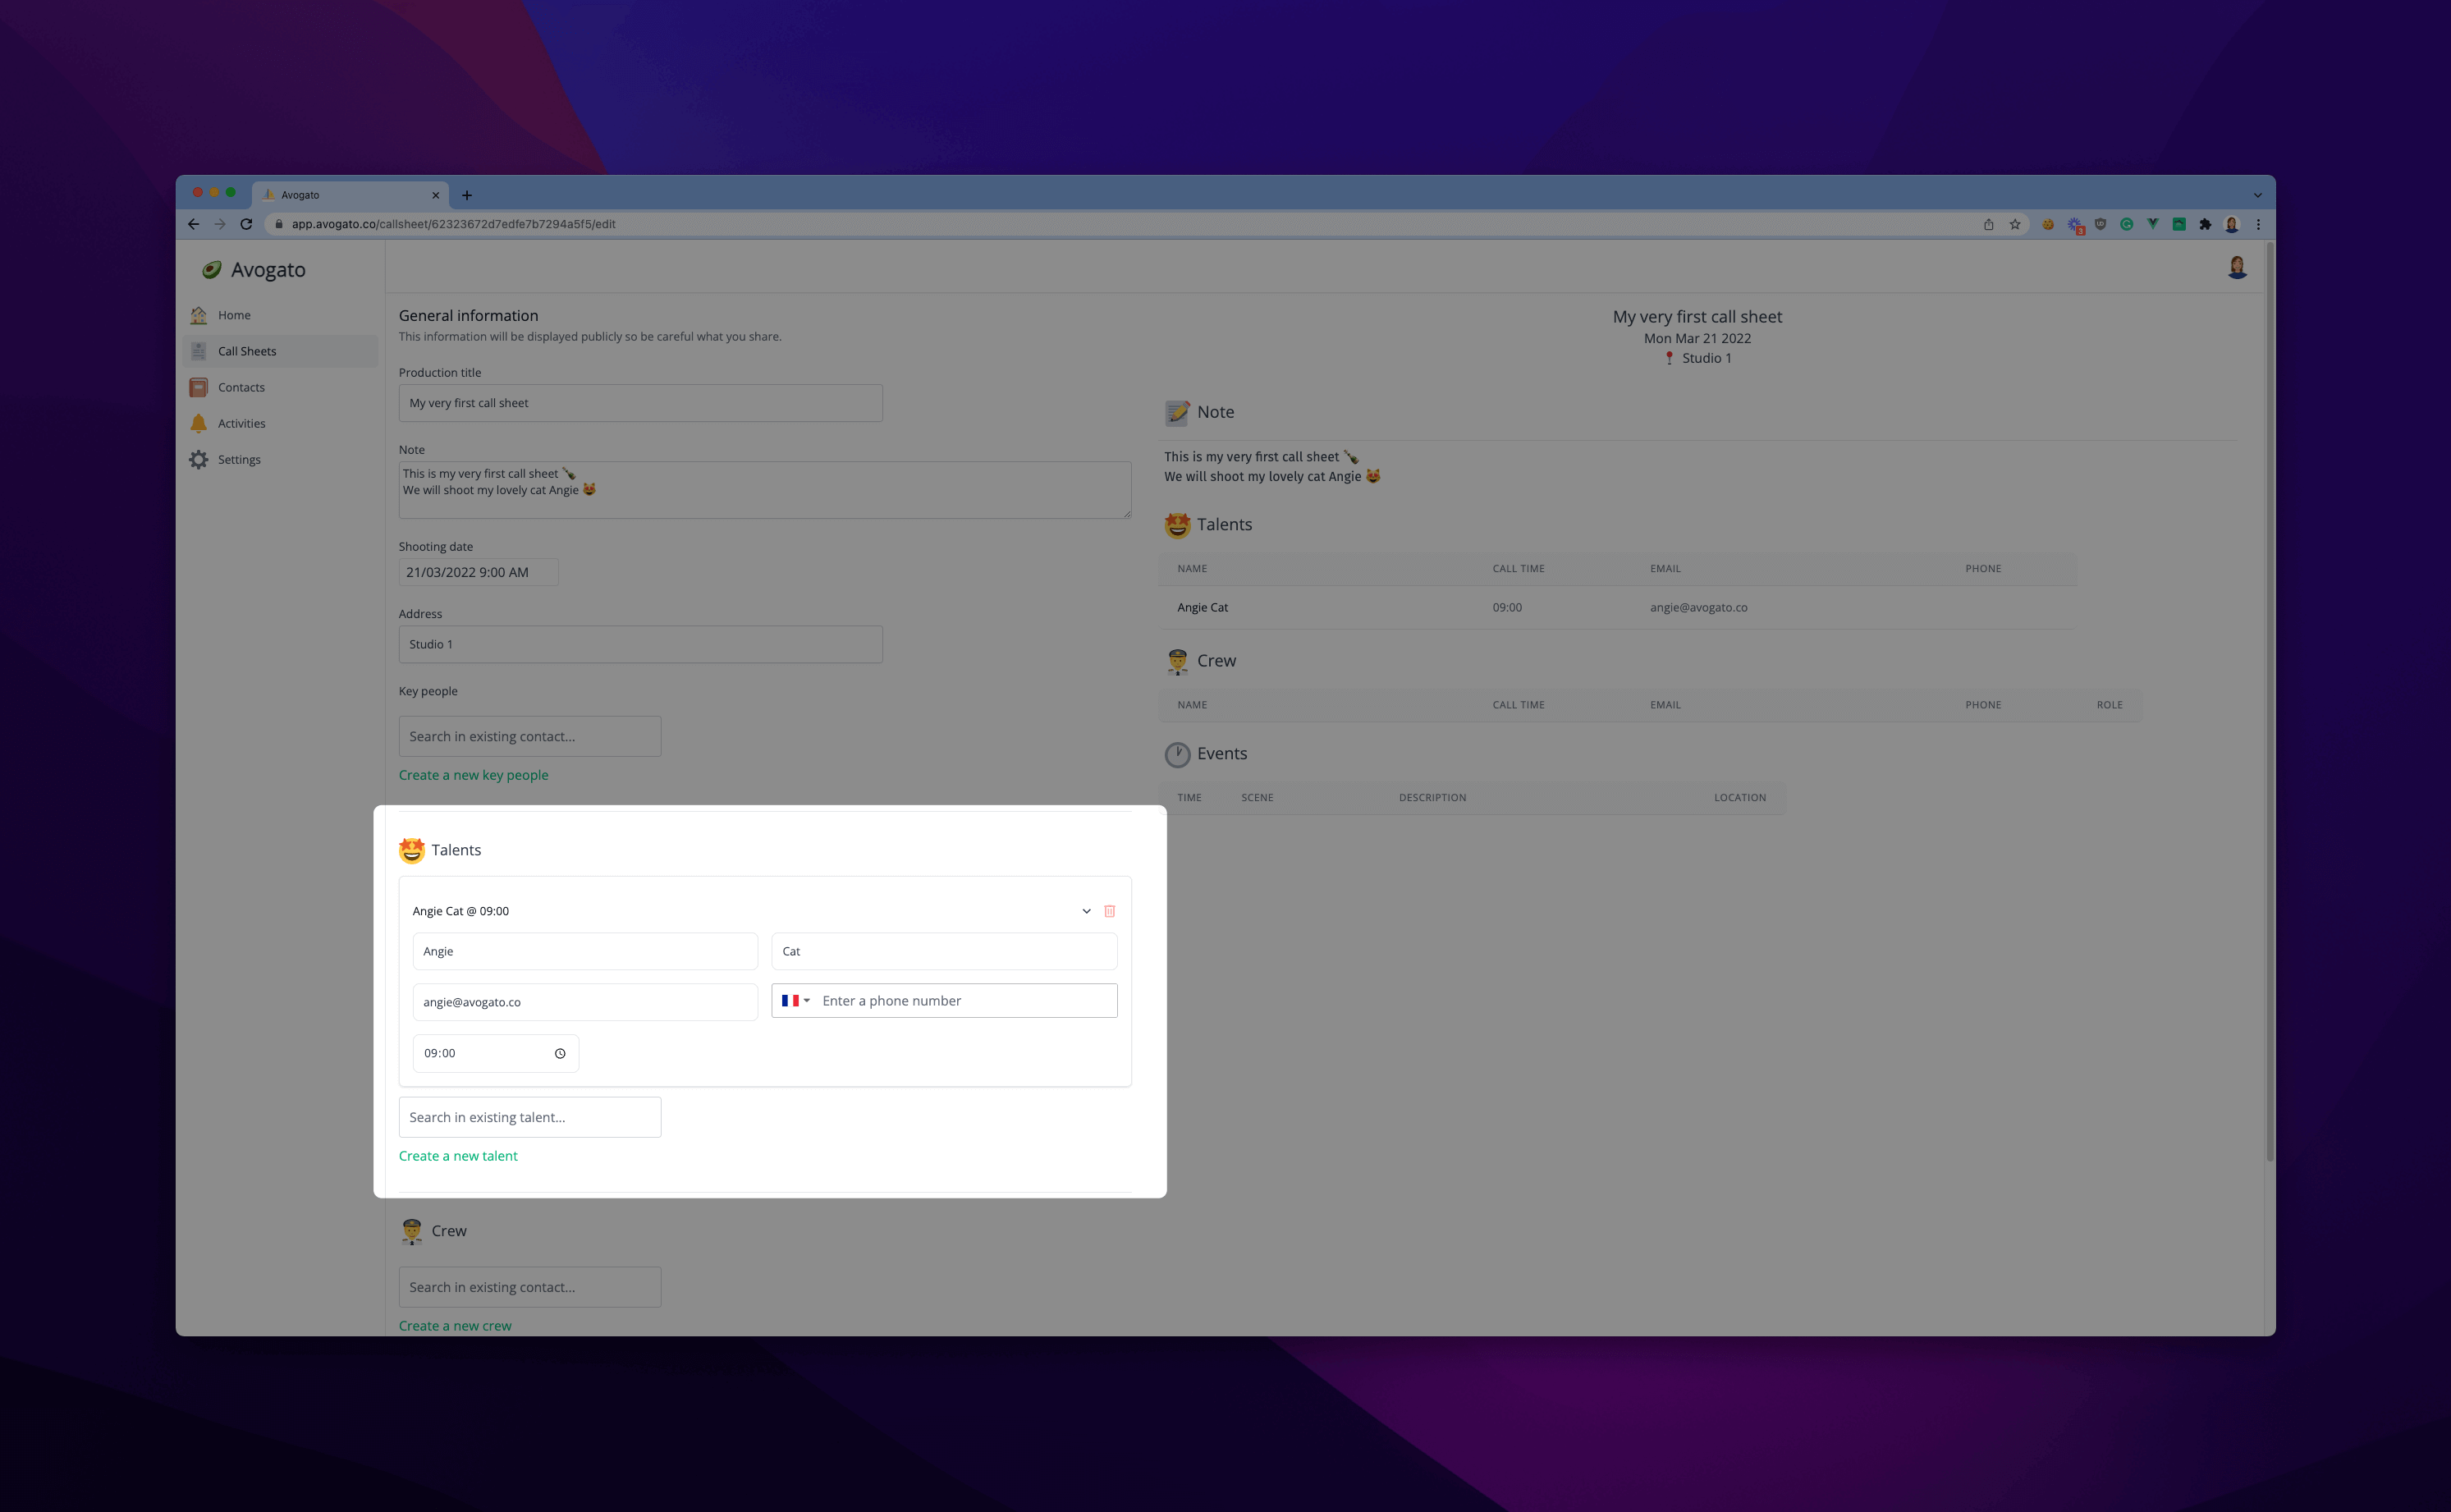2451x1512 pixels.
Task: Click the talent first name field 'Angie'
Action: (585, 951)
